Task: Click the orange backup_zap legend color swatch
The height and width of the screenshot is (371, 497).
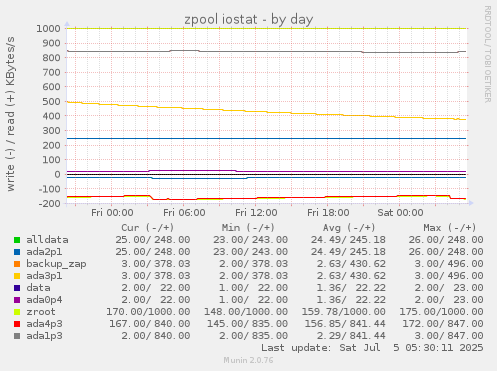Action: click(17, 264)
